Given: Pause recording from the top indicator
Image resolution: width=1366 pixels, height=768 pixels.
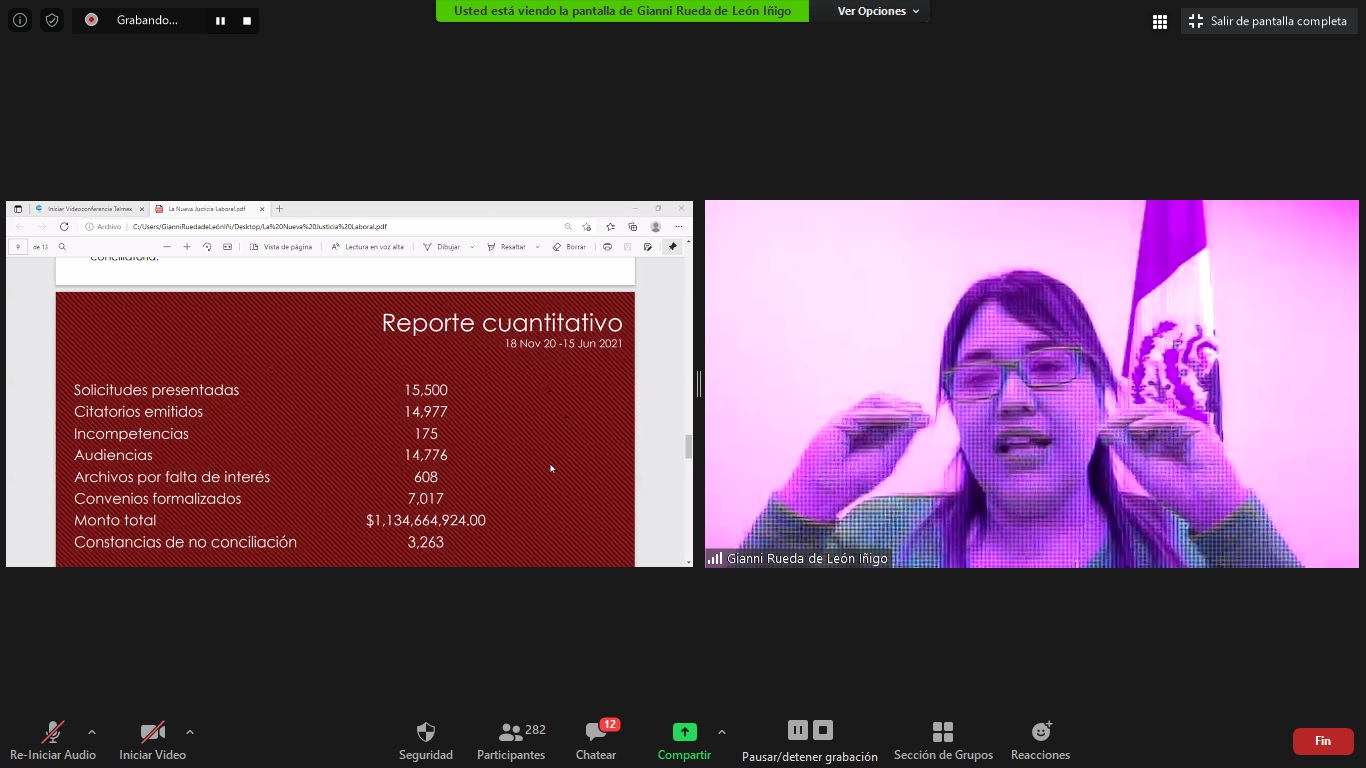Looking at the screenshot, I should [x=220, y=20].
